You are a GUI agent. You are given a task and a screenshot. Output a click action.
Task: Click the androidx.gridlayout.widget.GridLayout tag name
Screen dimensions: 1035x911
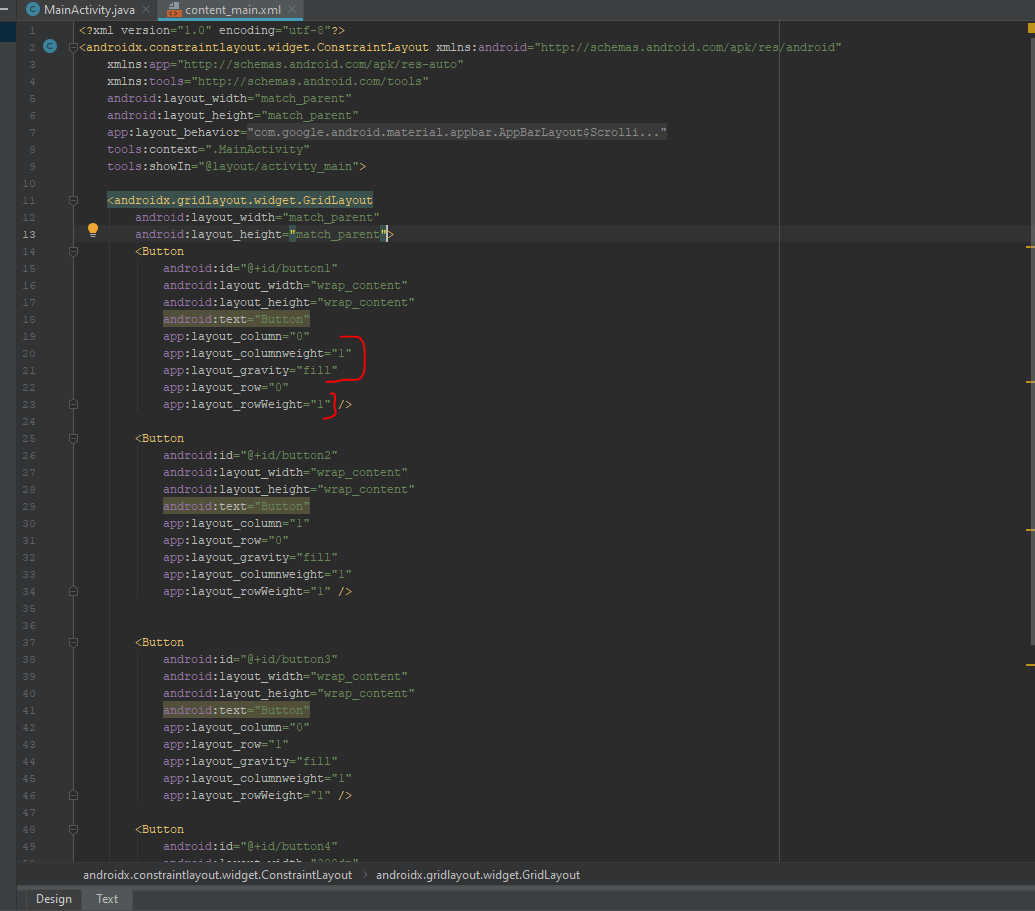coord(243,200)
